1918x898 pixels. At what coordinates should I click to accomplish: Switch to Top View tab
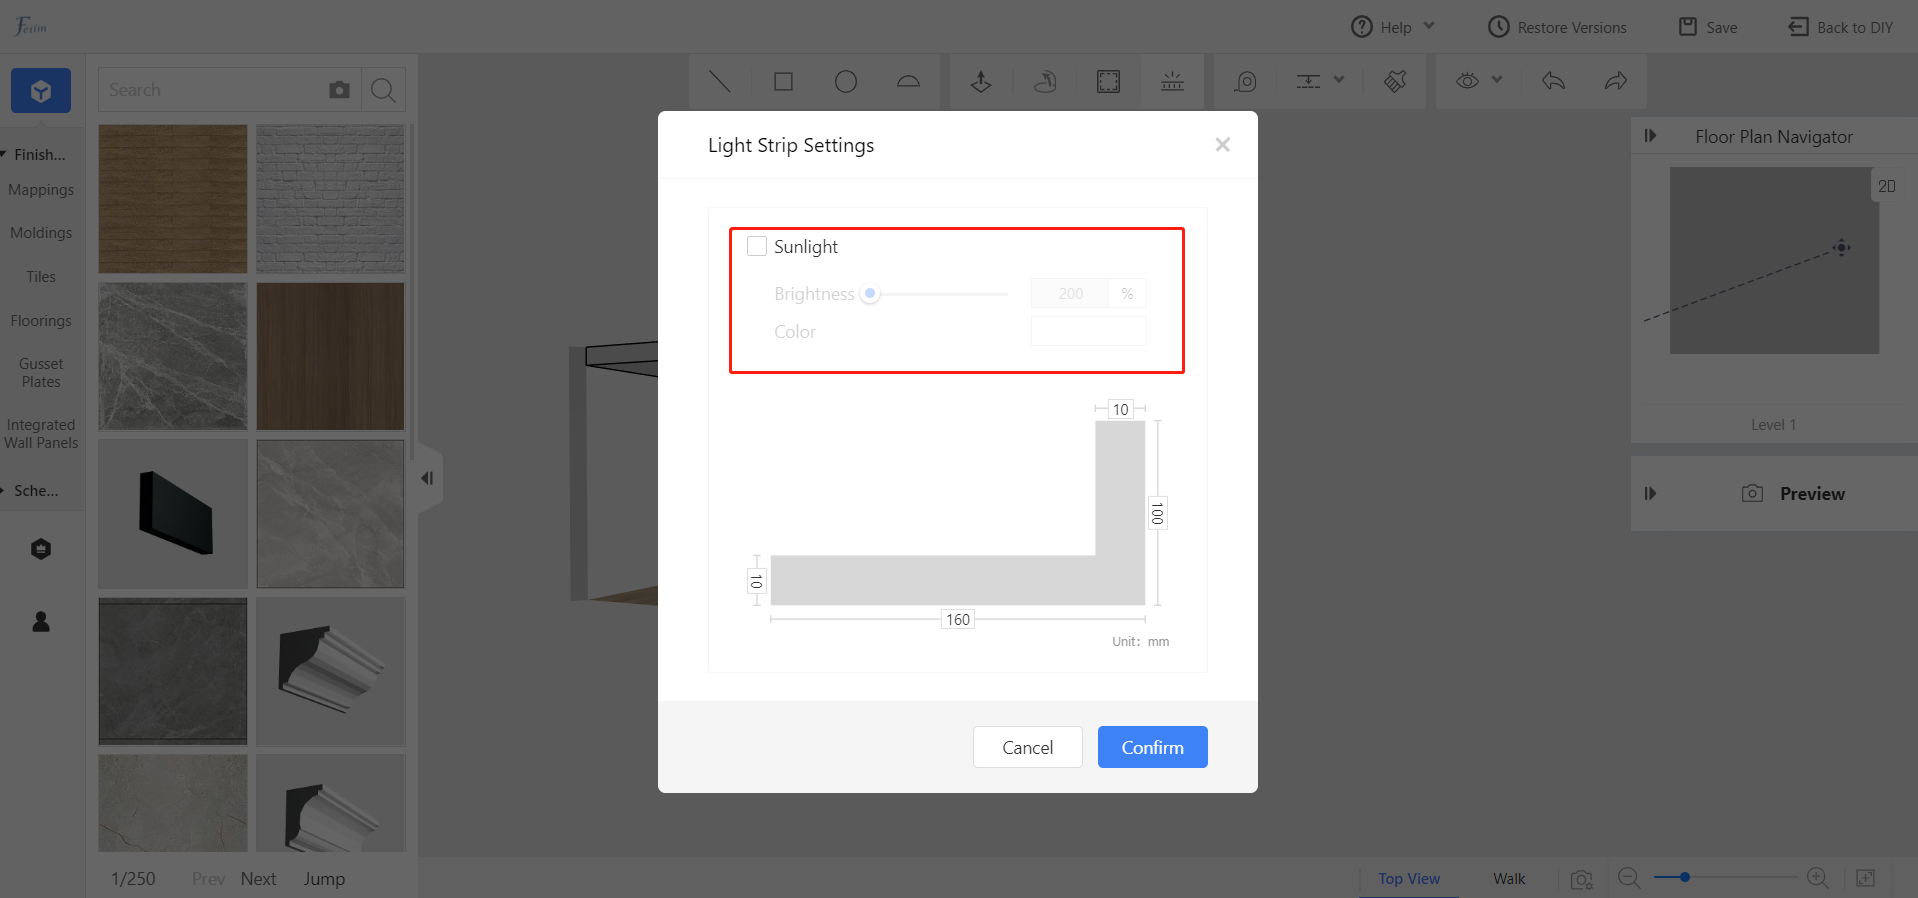point(1409,879)
